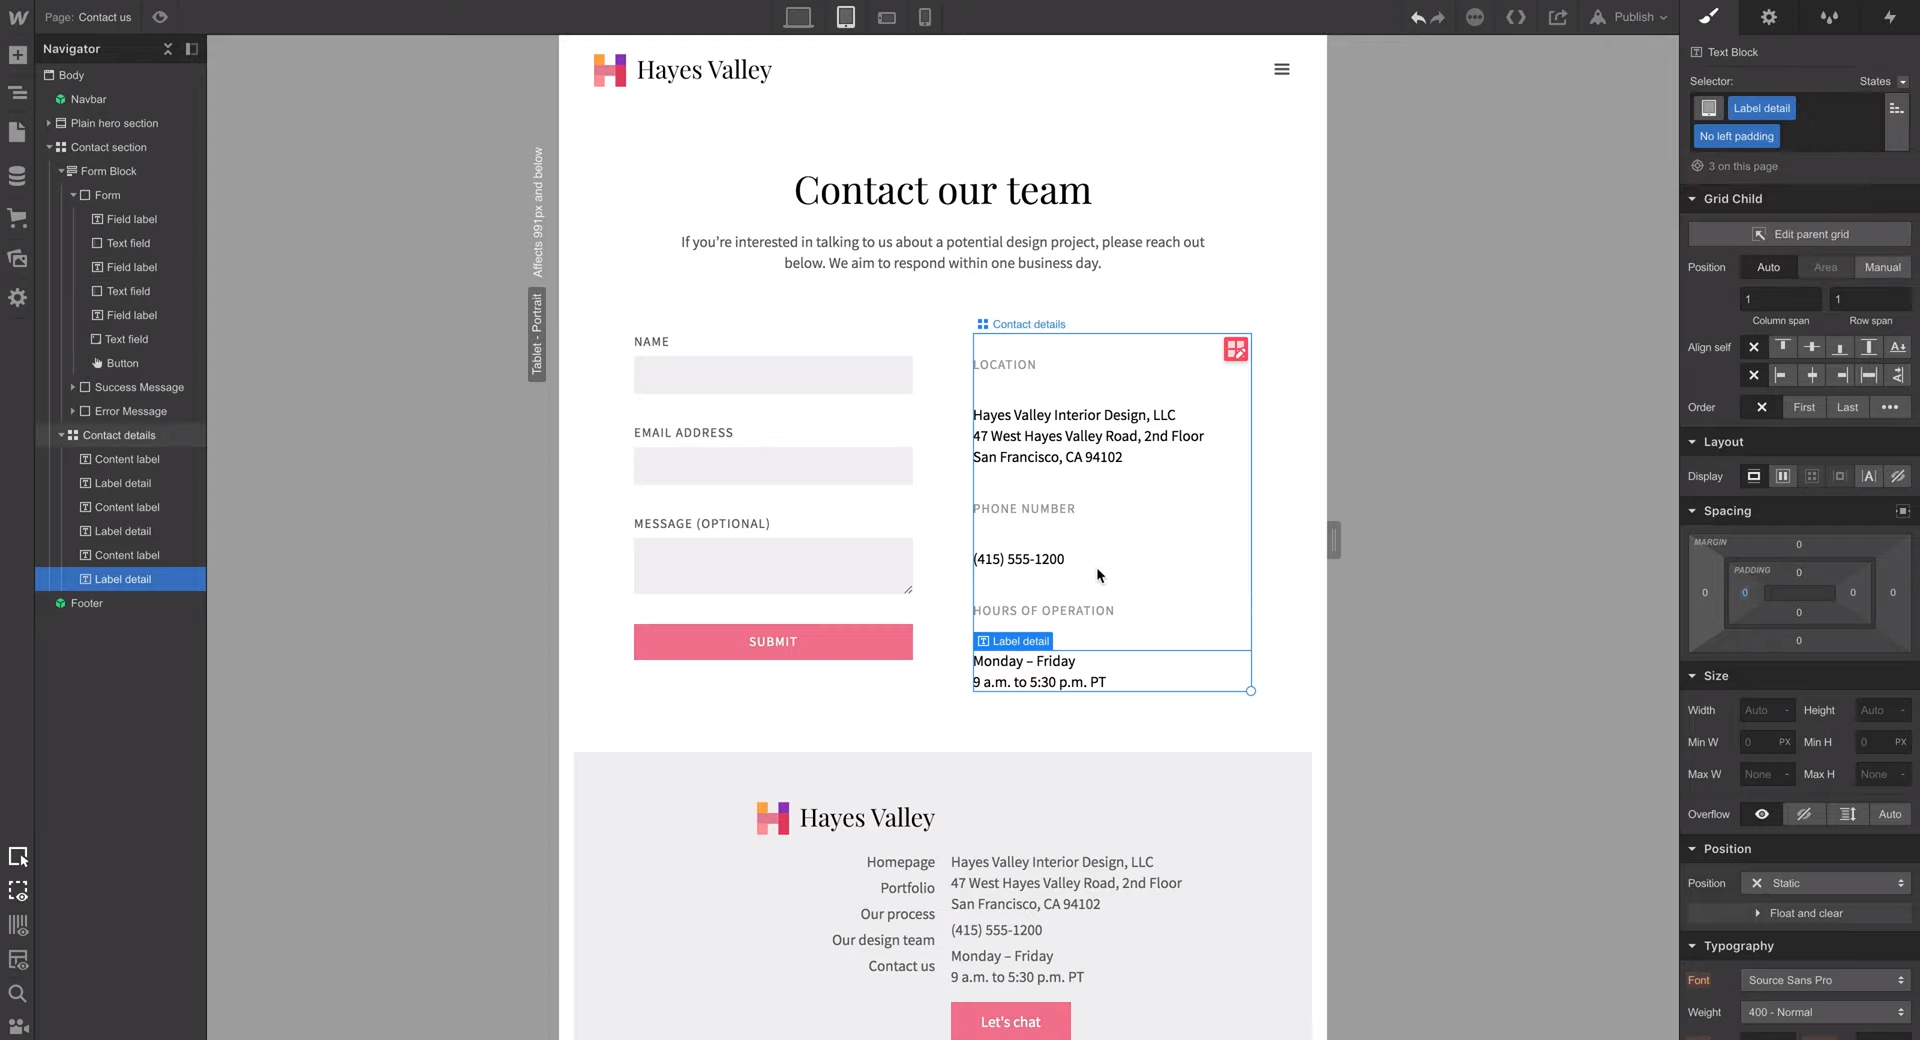Click the Publish button
The image size is (1920, 1040).
point(1629,17)
